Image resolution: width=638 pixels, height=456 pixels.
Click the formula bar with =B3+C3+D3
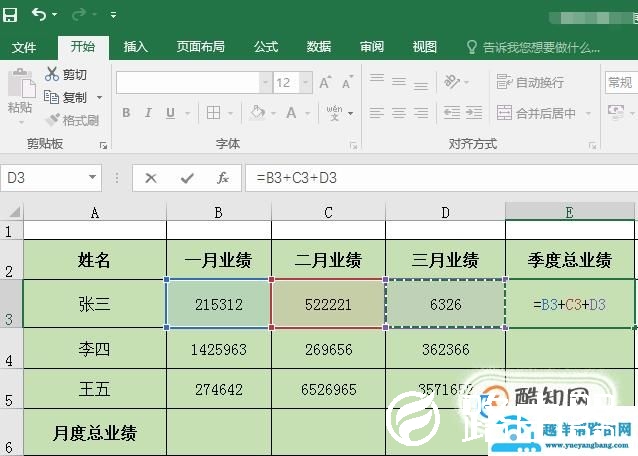[442, 178]
